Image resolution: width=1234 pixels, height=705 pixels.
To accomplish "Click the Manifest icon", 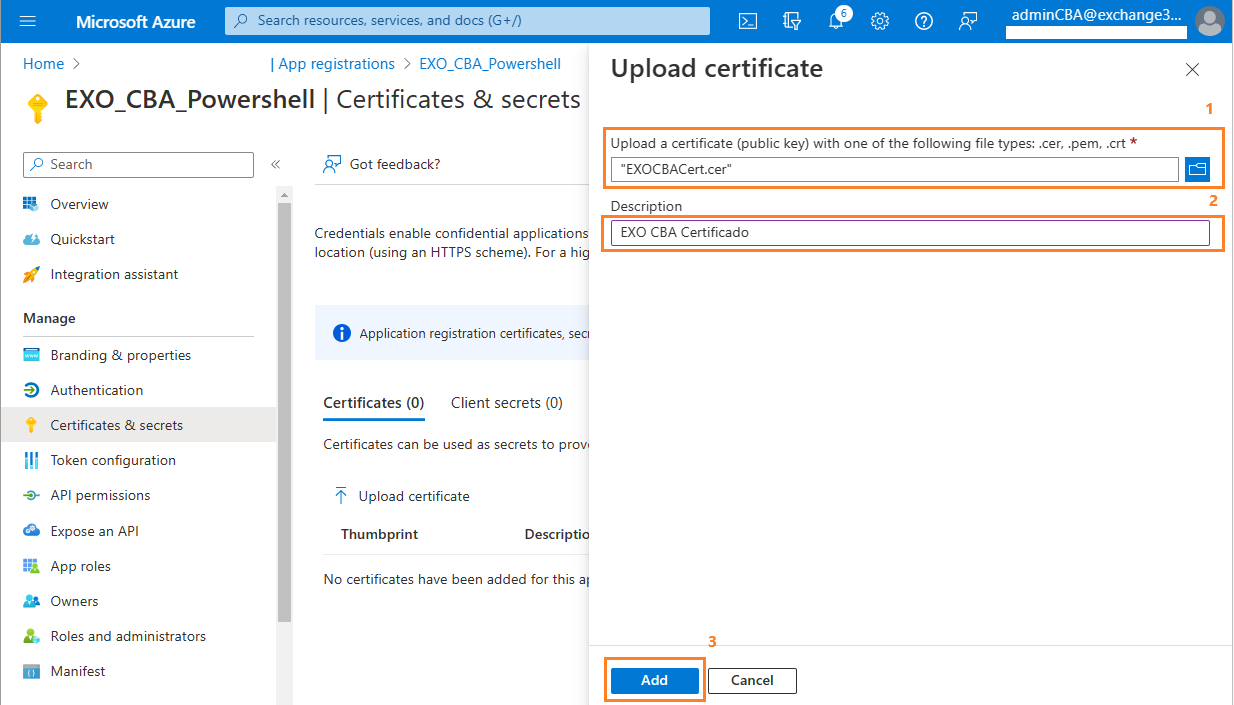I will coord(31,671).
